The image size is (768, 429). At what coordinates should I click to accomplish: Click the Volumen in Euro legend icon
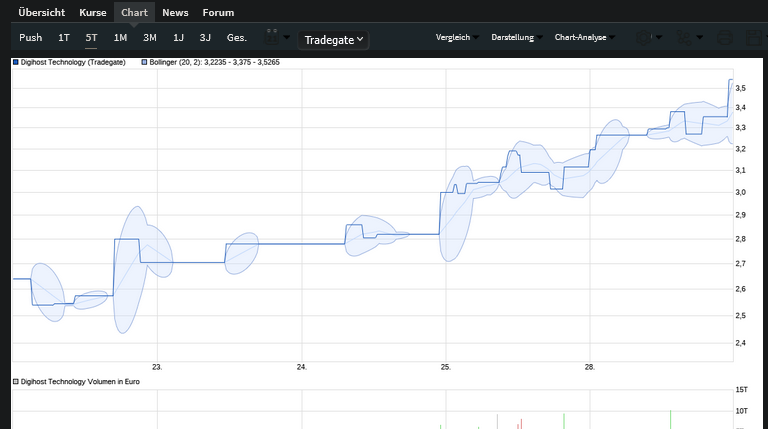pyautogui.click(x=15, y=382)
